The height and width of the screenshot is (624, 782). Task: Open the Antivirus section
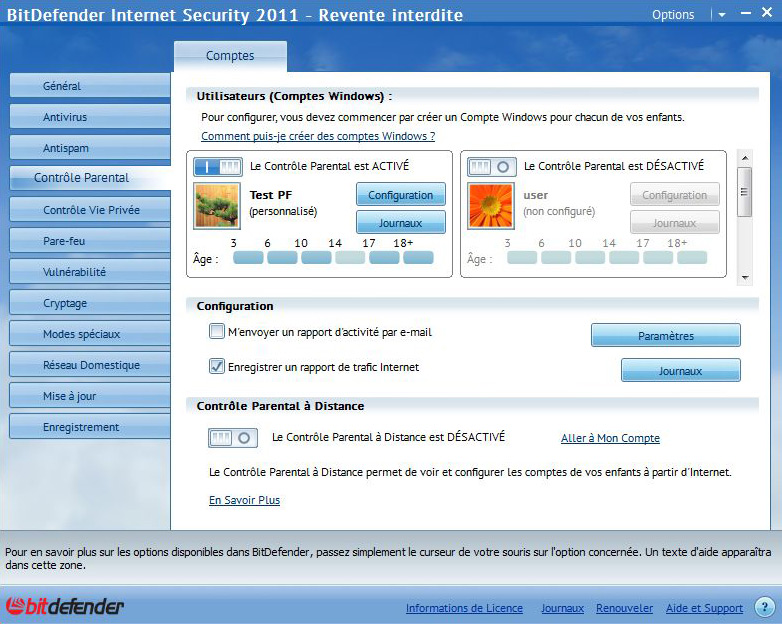90,117
